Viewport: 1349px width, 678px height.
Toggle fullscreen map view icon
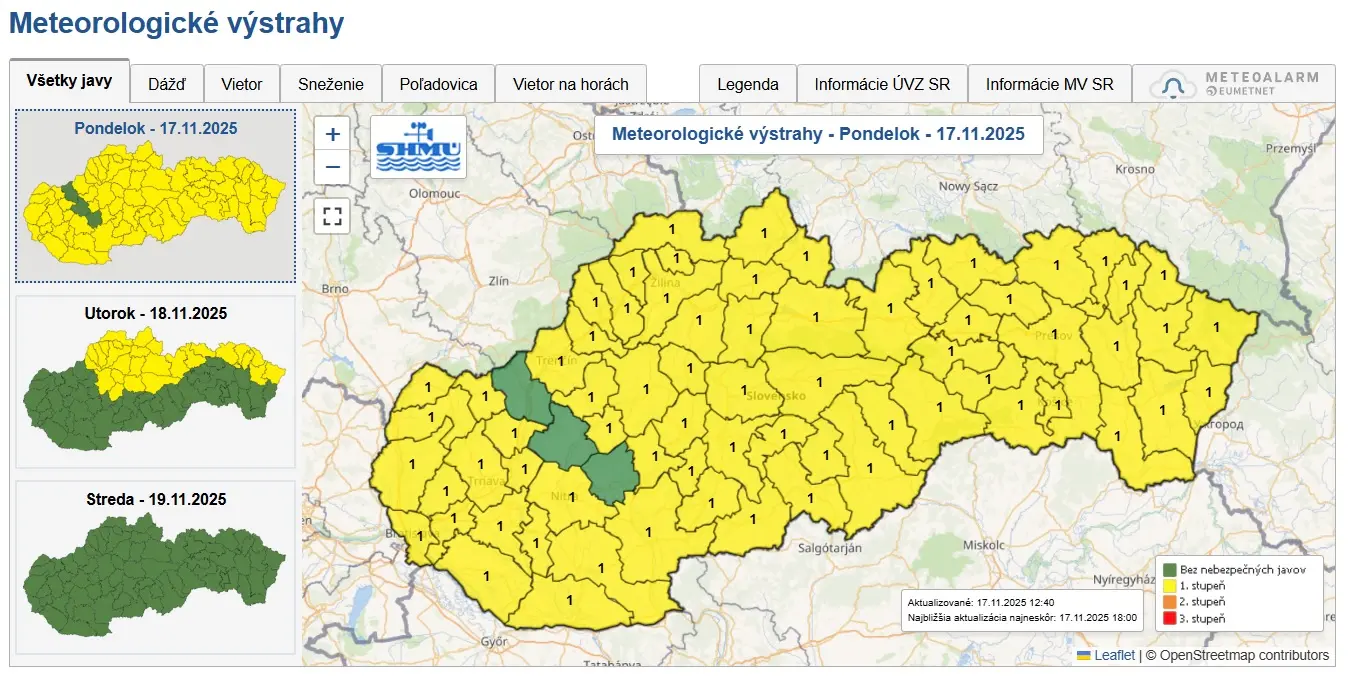point(332,216)
